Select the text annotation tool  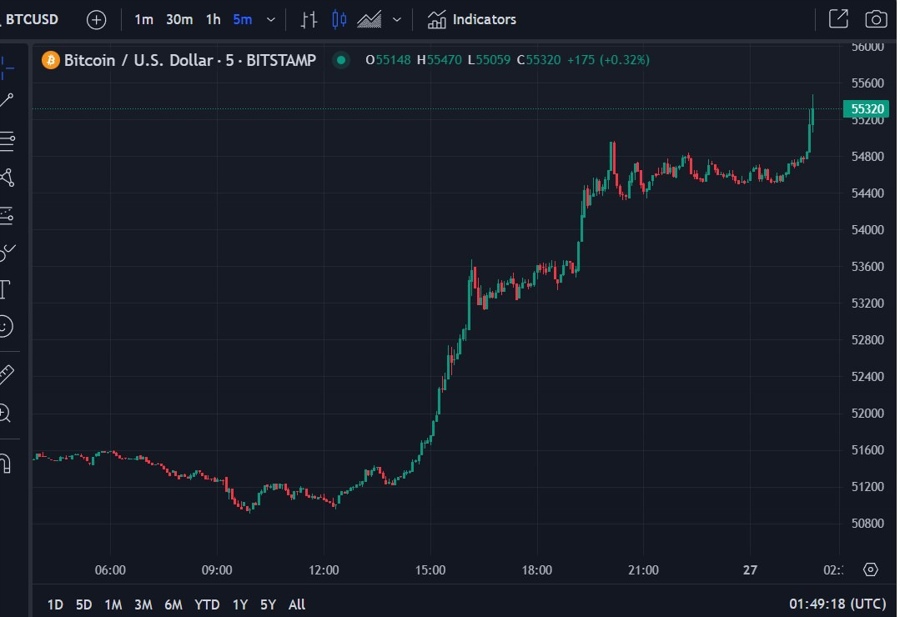coord(6,289)
